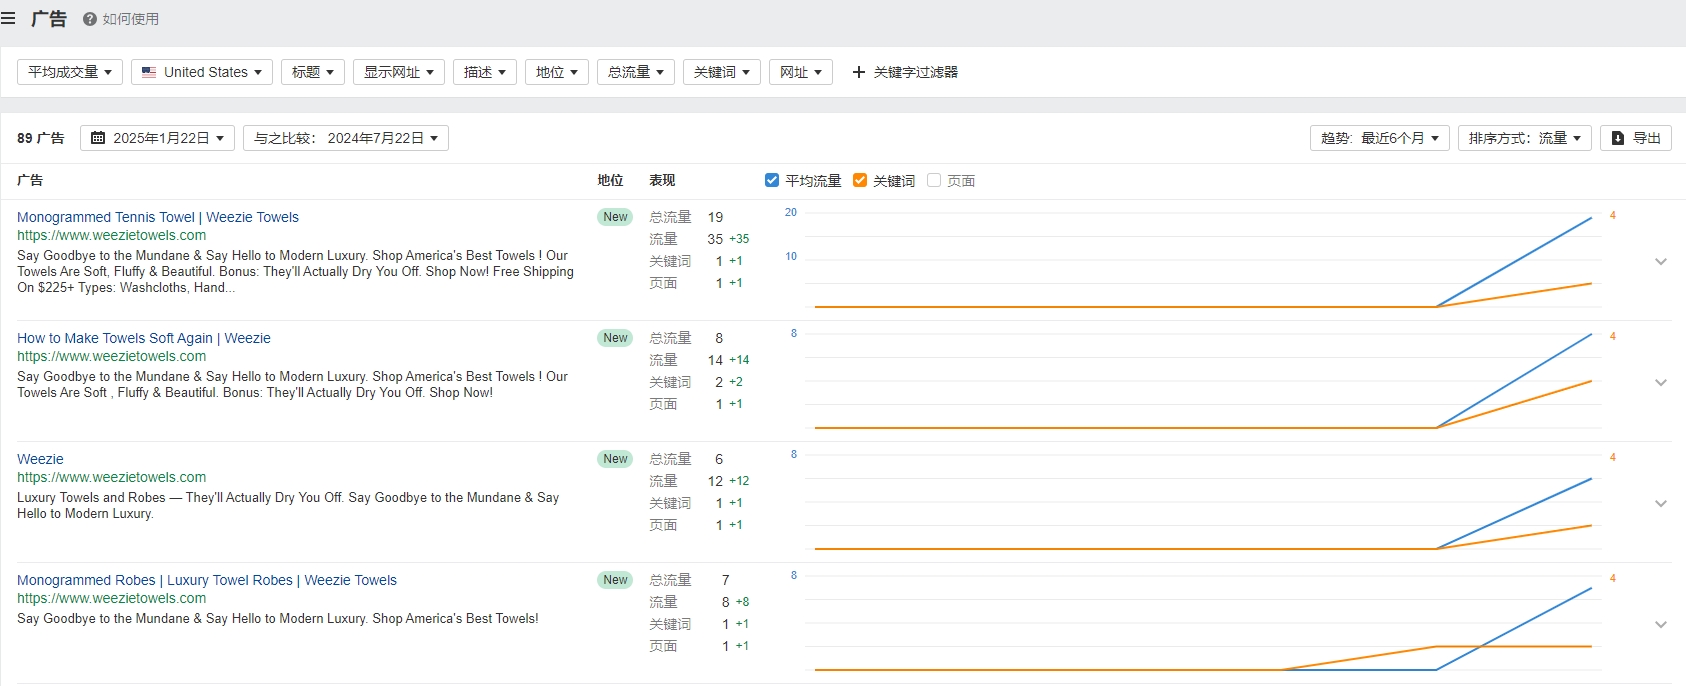The height and width of the screenshot is (686, 1686).
Task: Open the 如何使用 help link
Action: (x=121, y=19)
